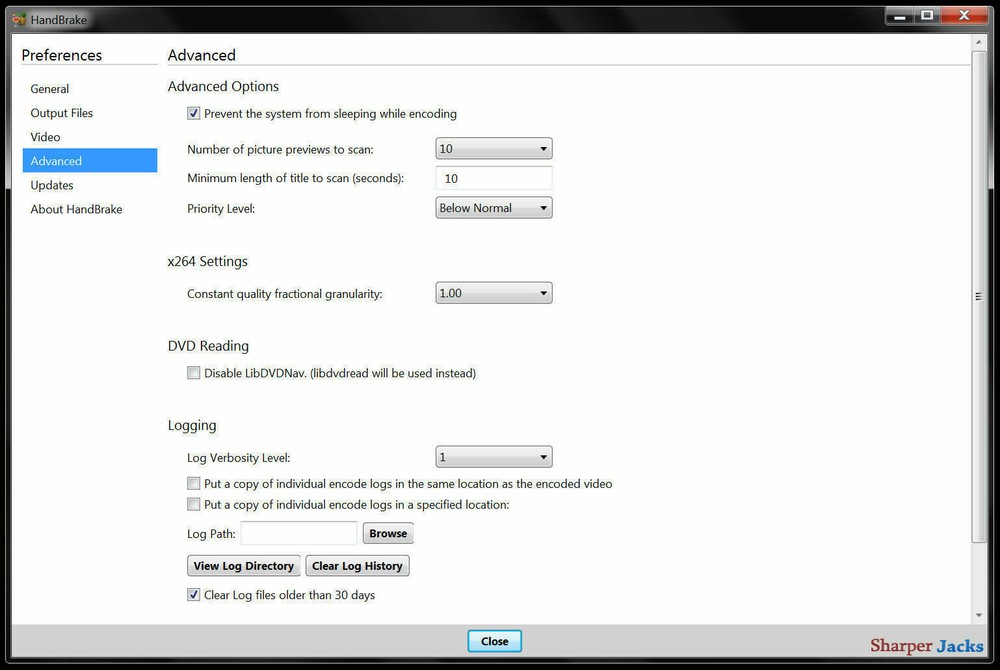The height and width of the screenshot is (670, 1000).
Task: Enable copying encode logs to a specified location
Action: pyautogui.click(x=194, y=504)
